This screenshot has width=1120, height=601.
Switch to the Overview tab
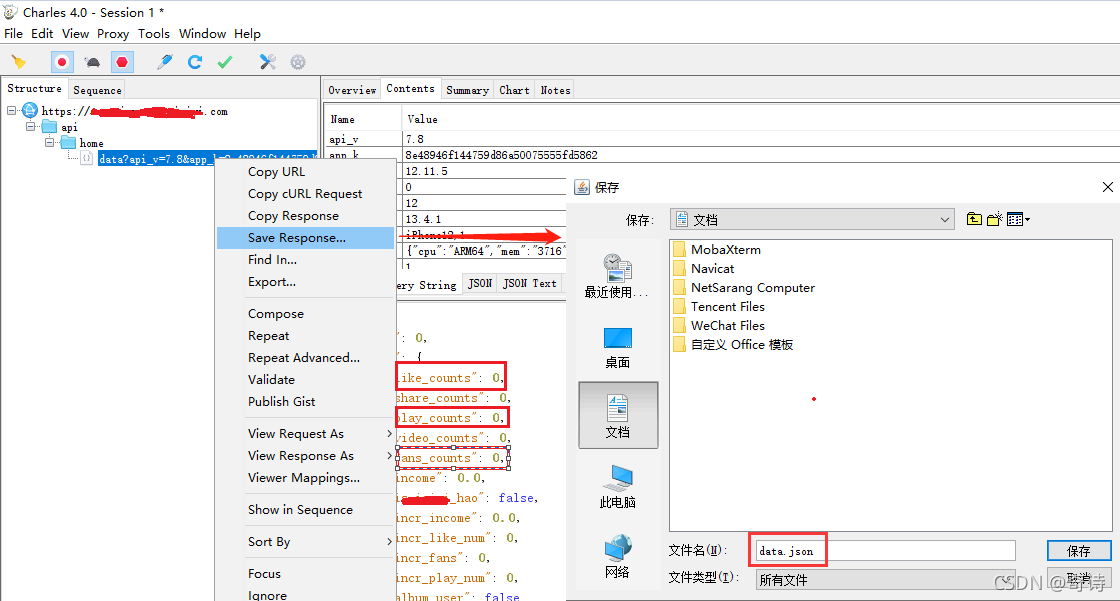point(352,90)
